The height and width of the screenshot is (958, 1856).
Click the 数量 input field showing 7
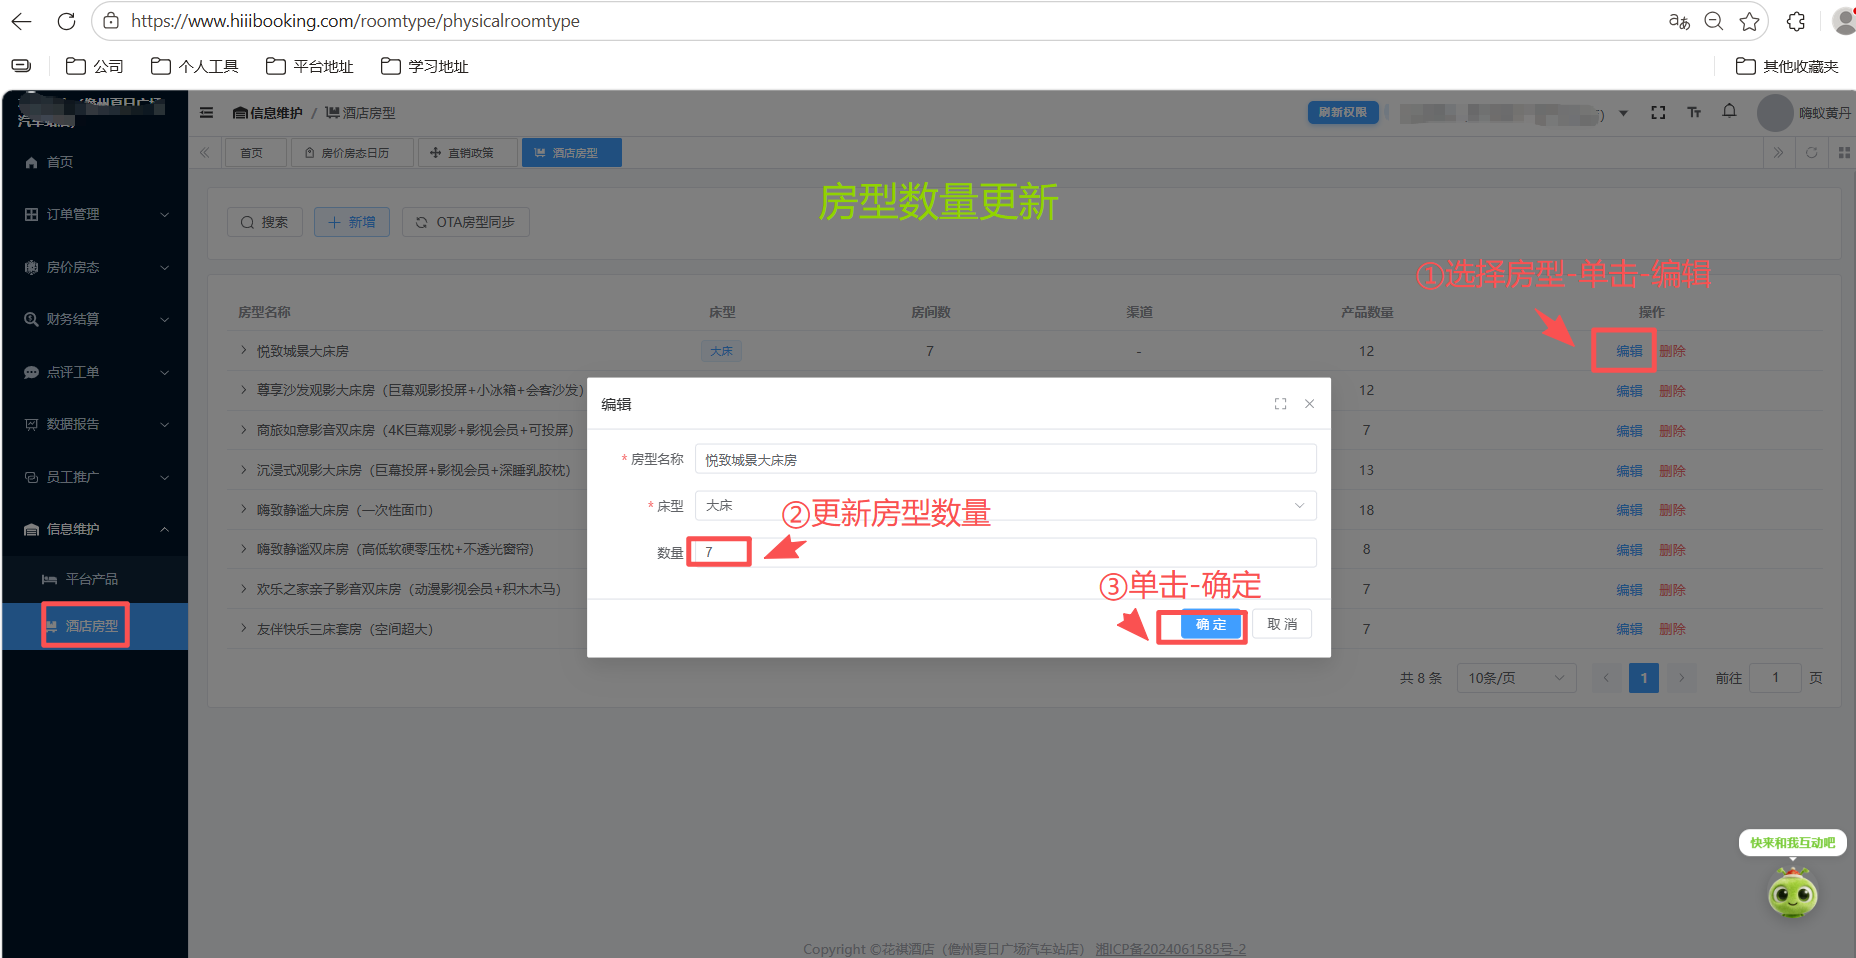(718, 551)
